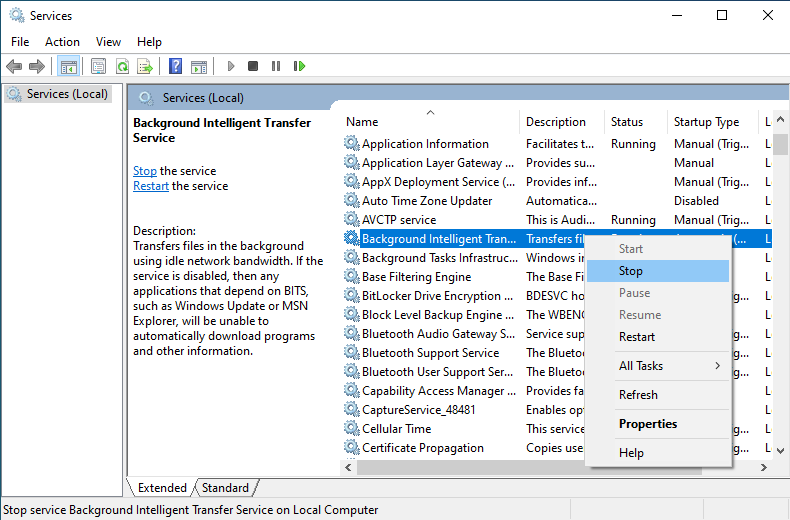Click Running status of AVCTP service

coord(633,220)
